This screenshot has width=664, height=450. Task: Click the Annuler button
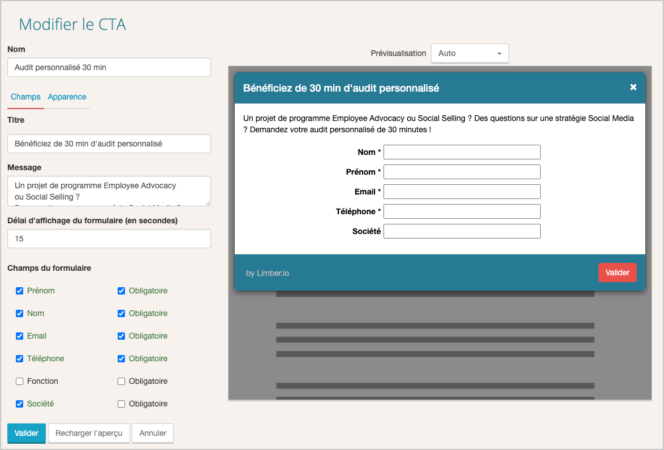point(152,433)
